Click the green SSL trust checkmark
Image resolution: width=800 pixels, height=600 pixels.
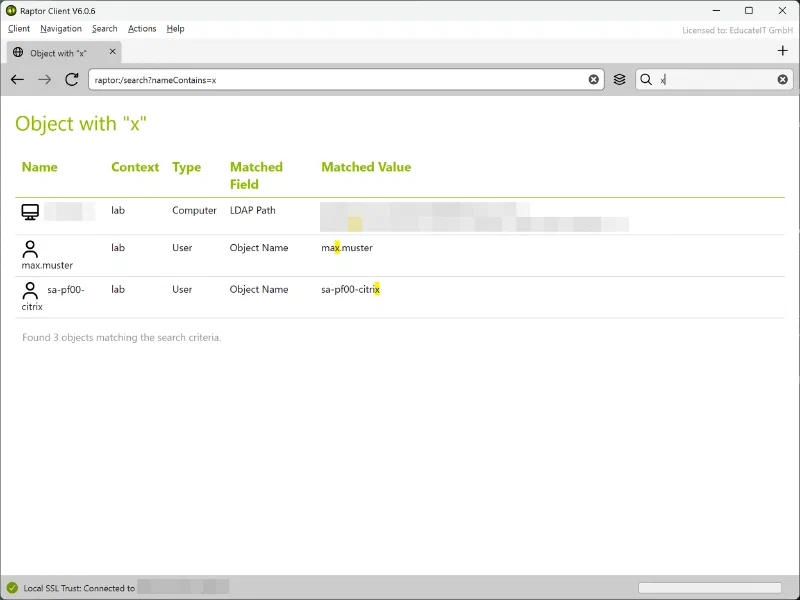tap(12, 588)
